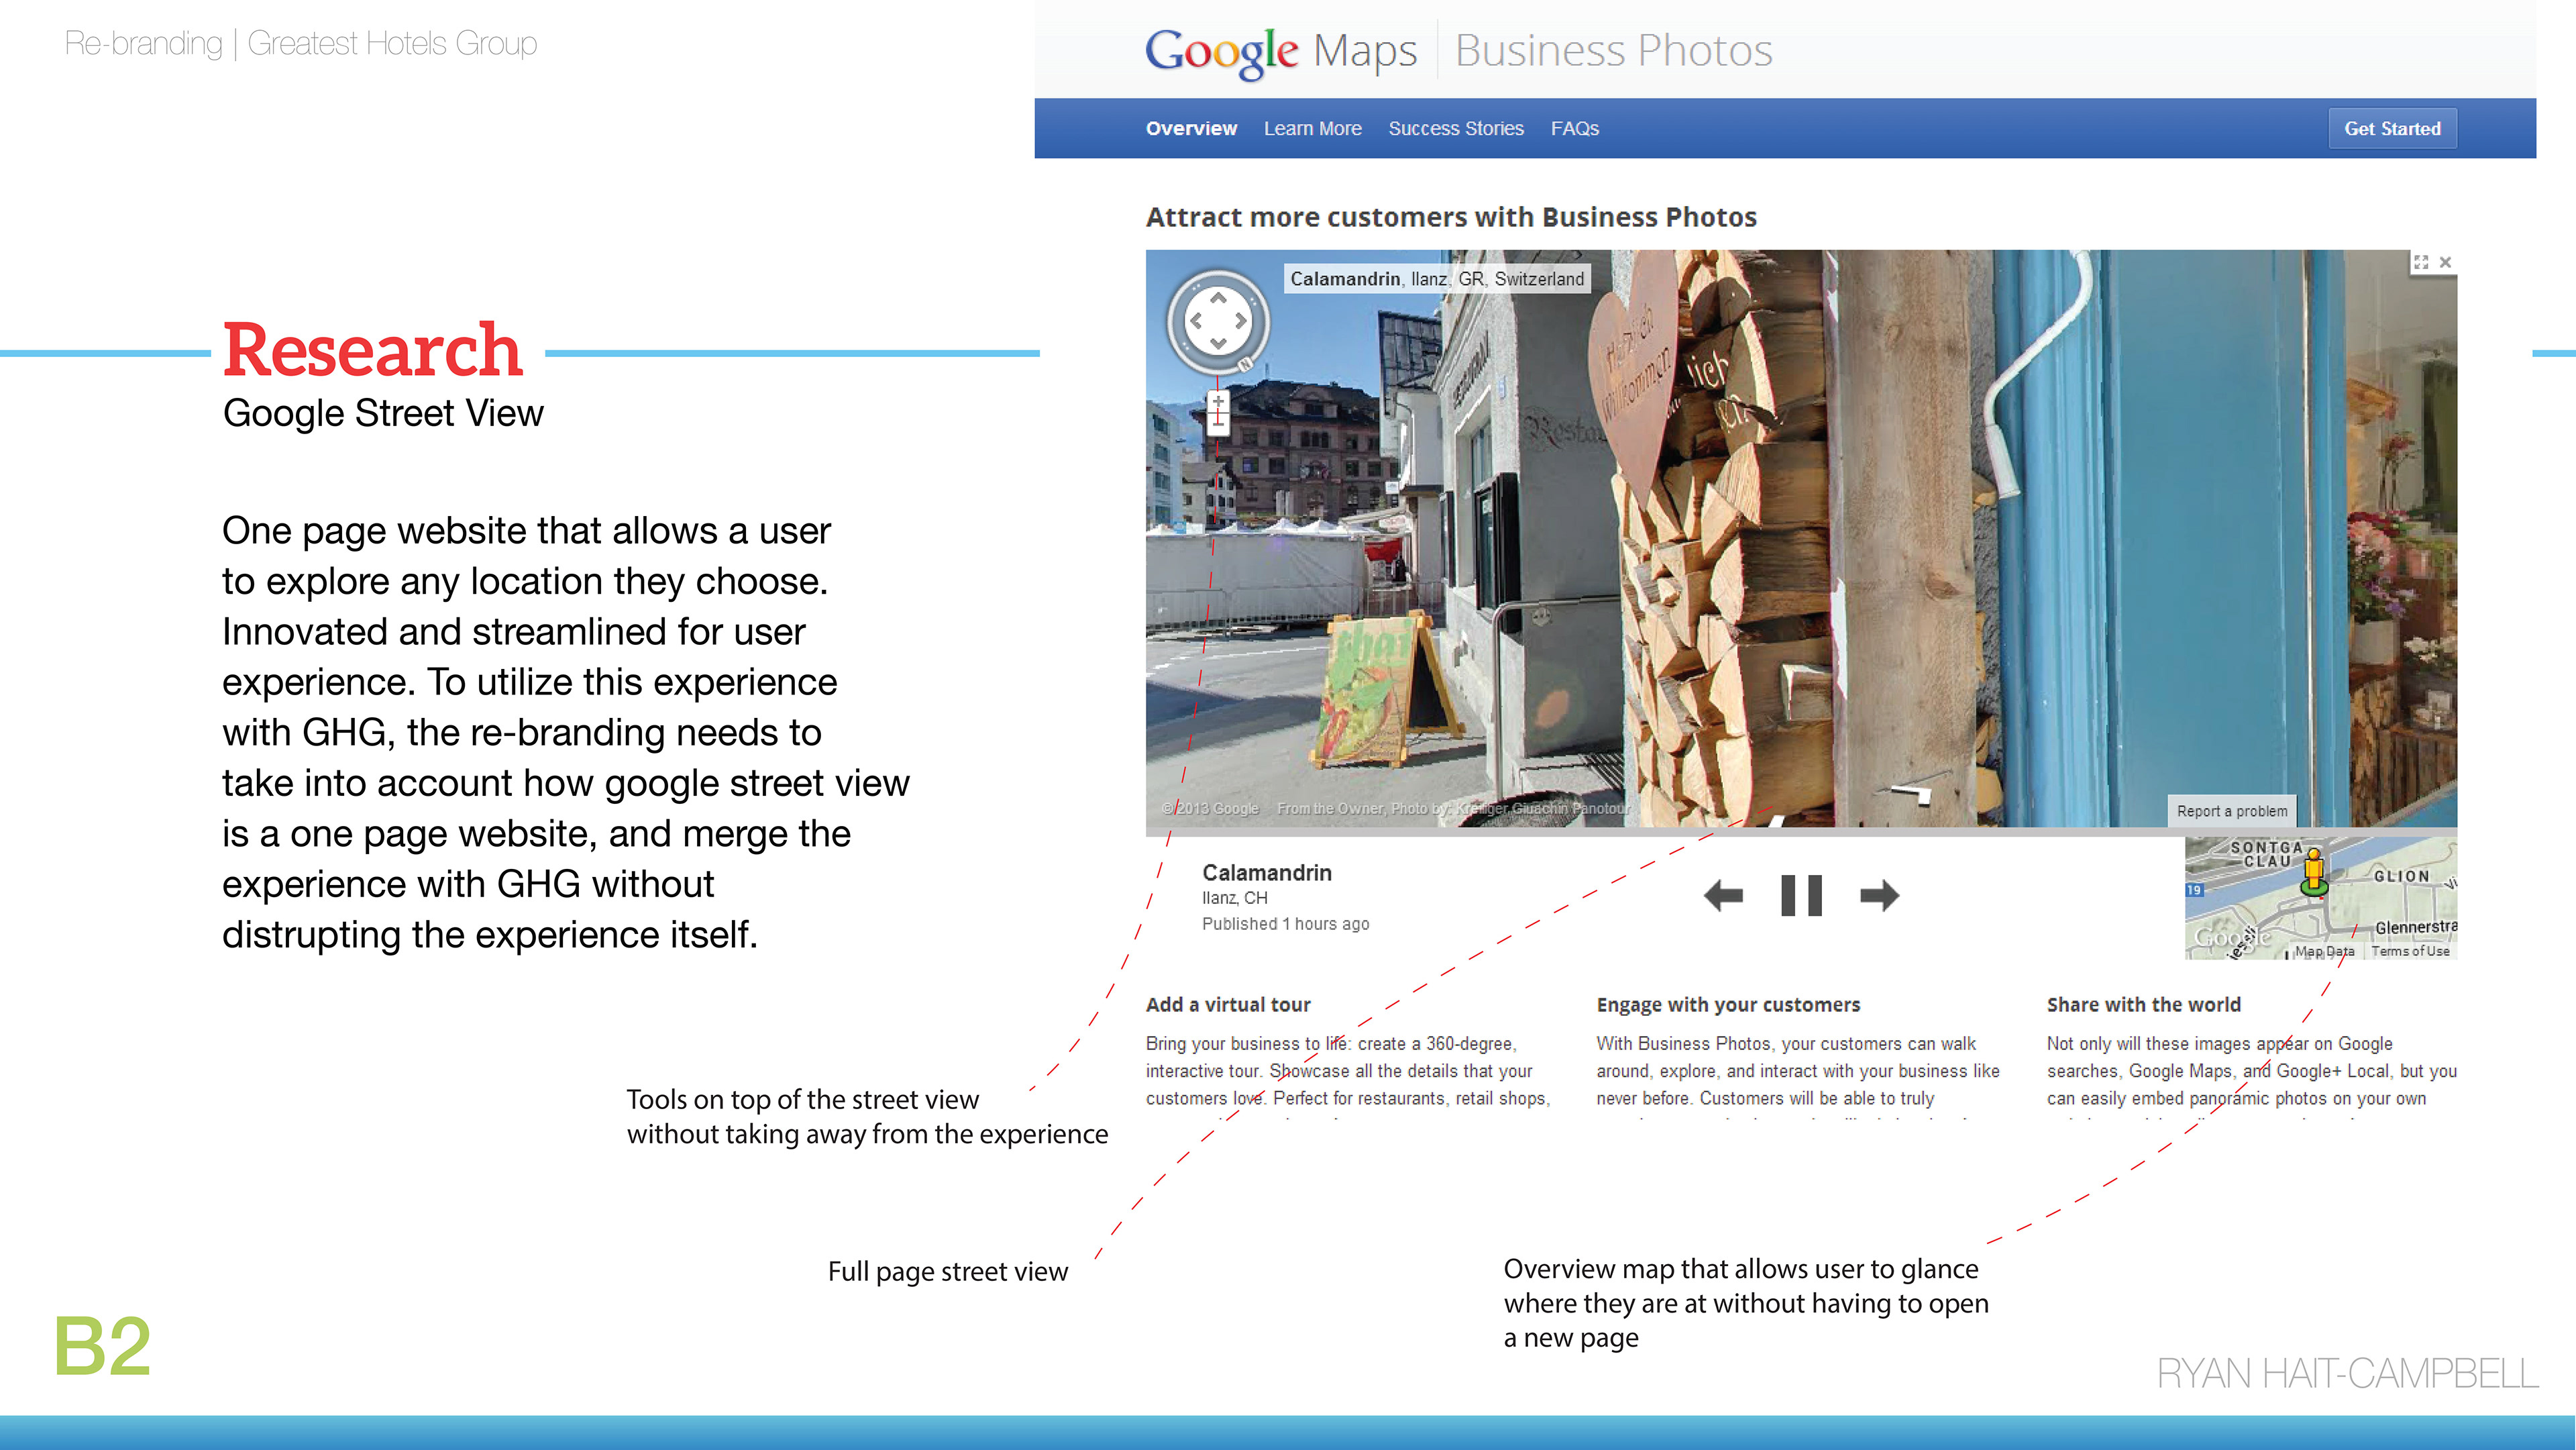The image size is (2576, 1450).
Task: Pause the photo slideshow
Action: pyautogui.click(x=1801, y=895)
